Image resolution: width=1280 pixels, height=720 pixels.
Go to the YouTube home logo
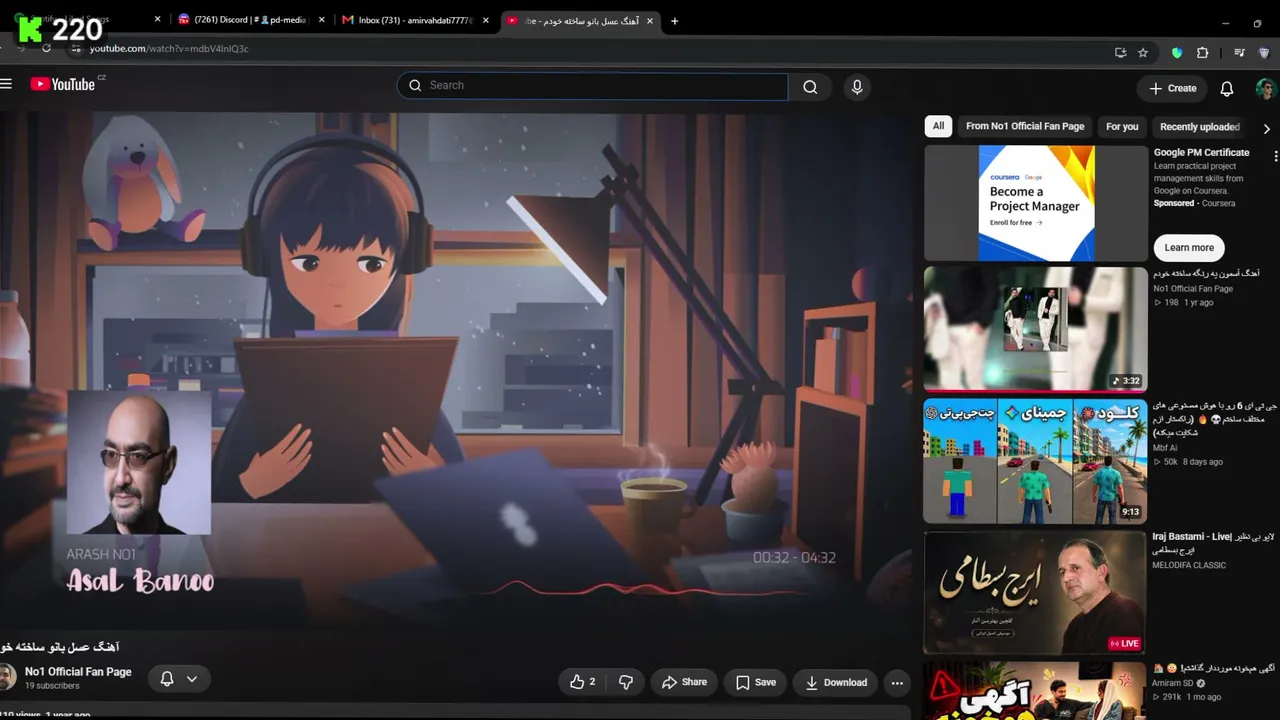pos(62,85)
